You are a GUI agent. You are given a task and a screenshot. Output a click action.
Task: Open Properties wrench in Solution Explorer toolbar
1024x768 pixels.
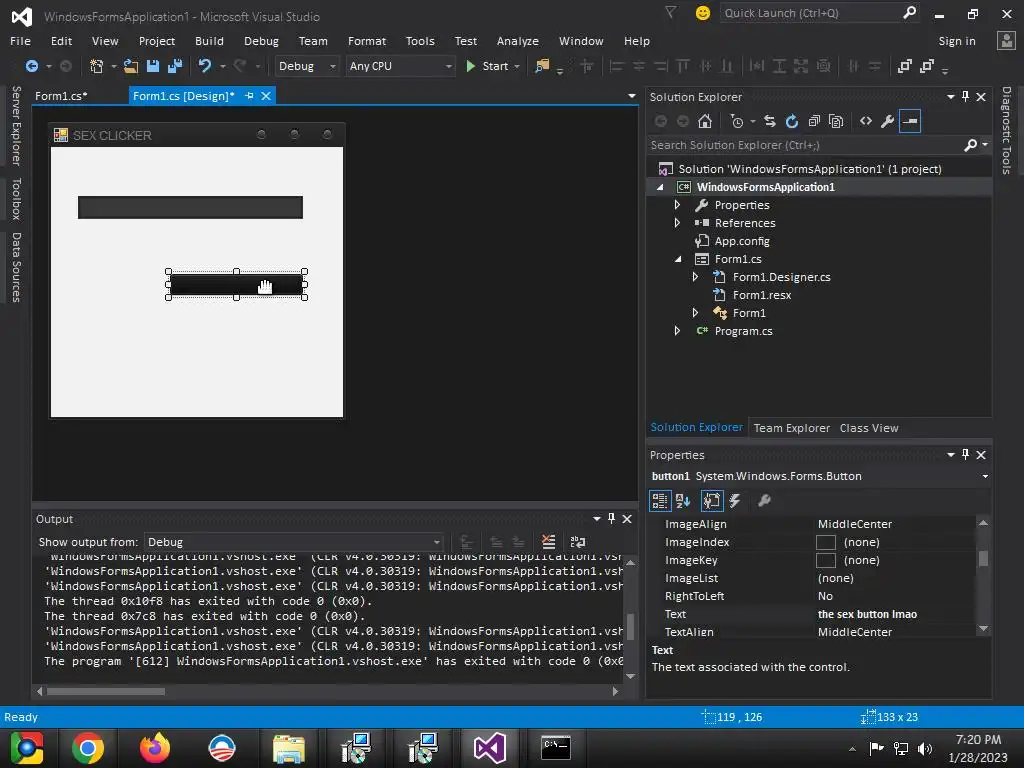pos(888,121)
